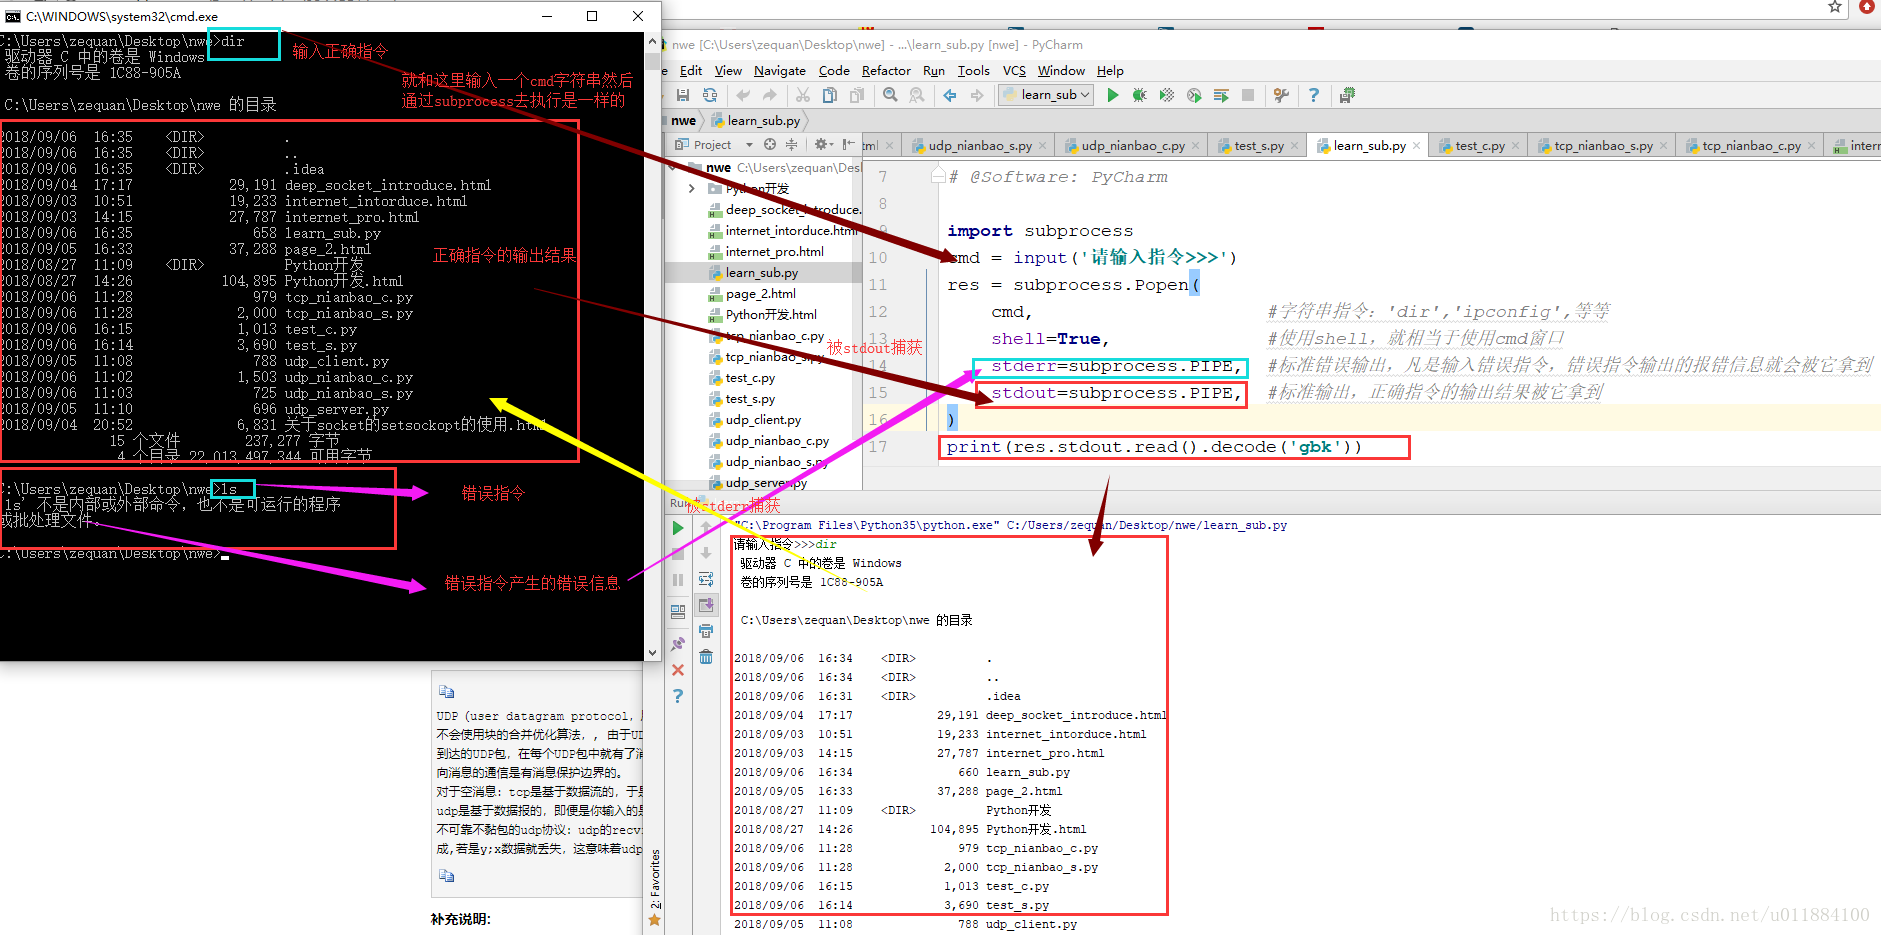Toggle Pin Tab icon in Run panel
1881x935 pixels.
[x=678, y=644]
